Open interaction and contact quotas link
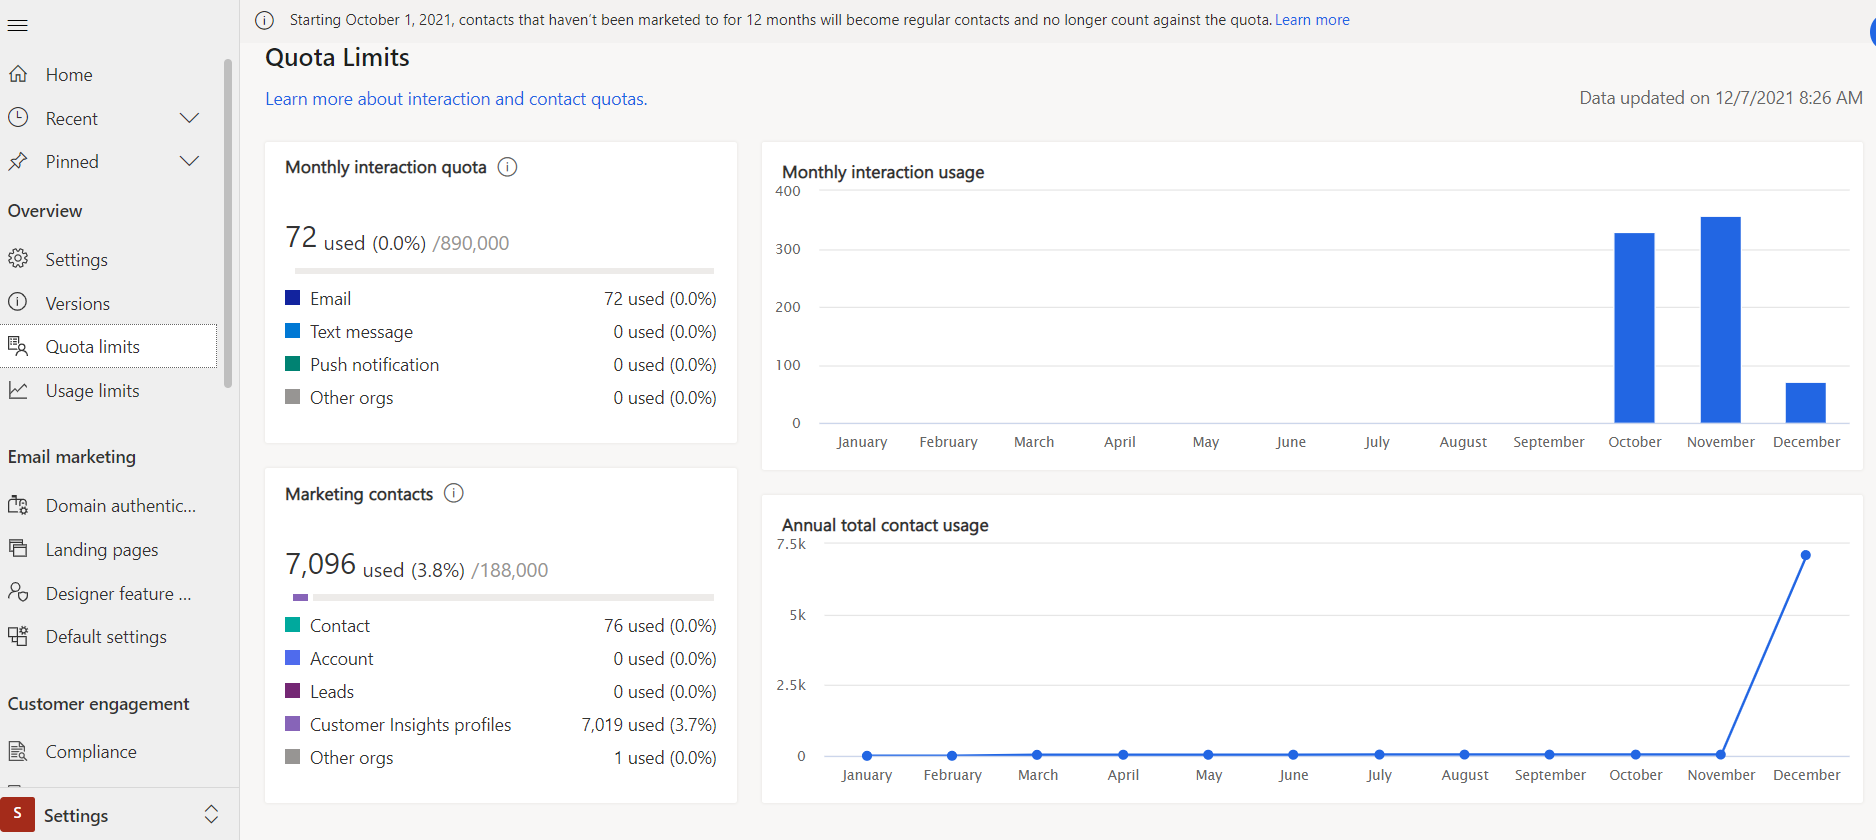Screen dimensions: 1876x840 coord(456,99)
